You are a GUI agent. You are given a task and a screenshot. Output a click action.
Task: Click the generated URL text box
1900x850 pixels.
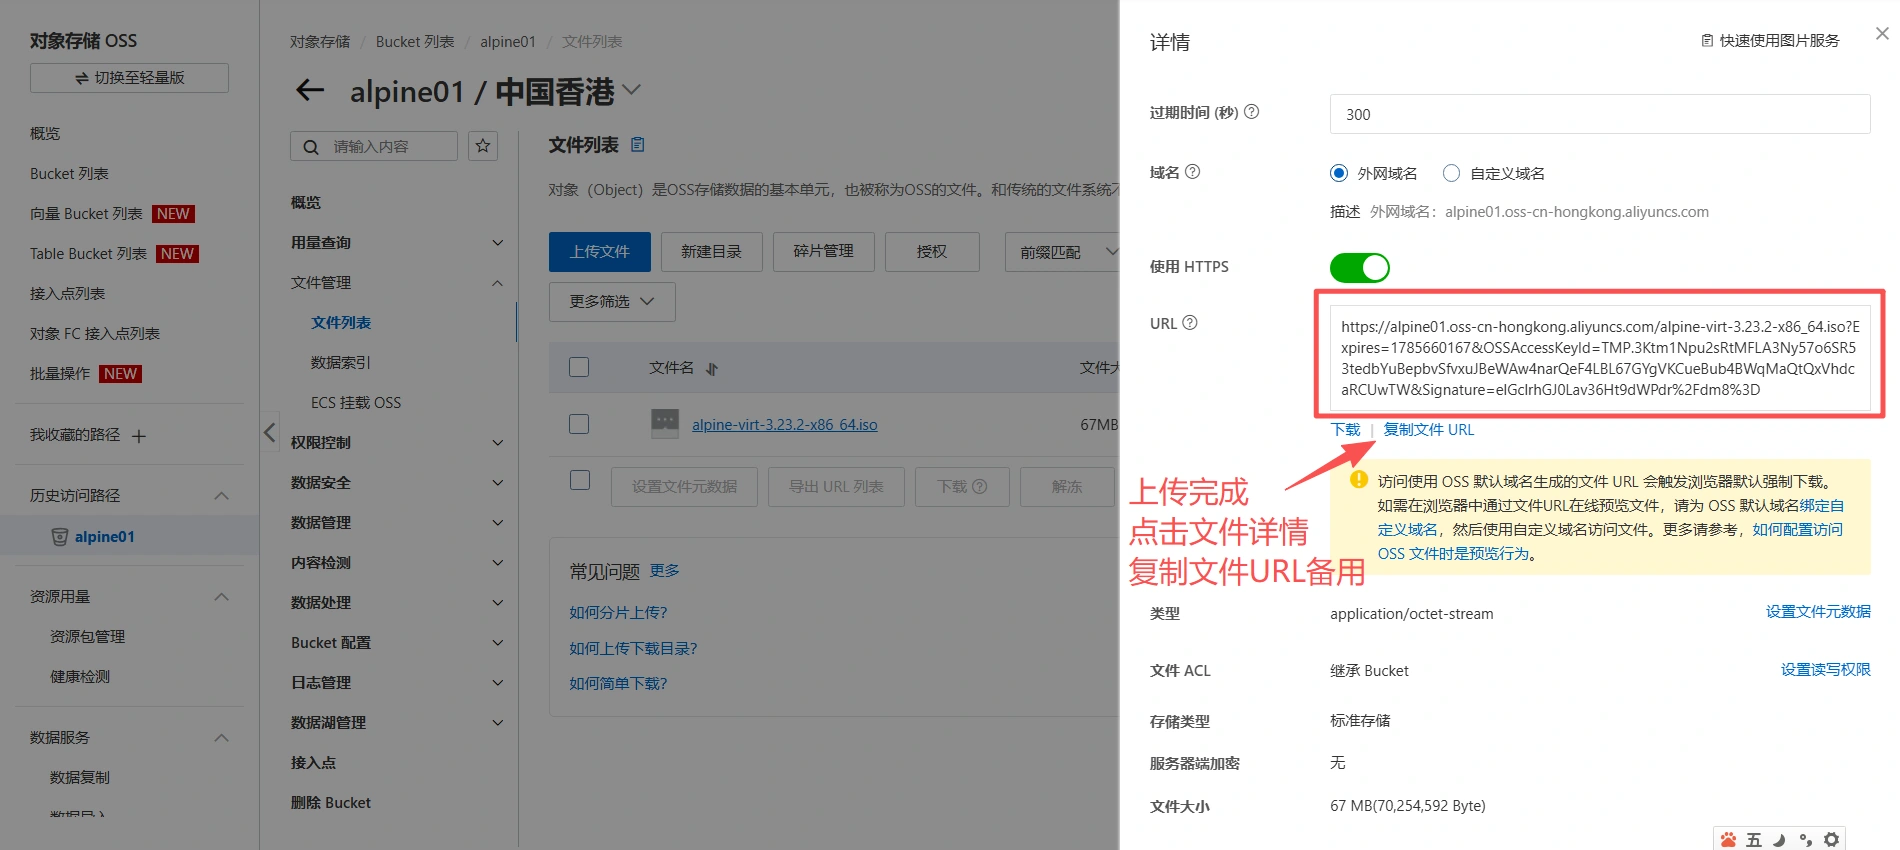(1600, 358)
